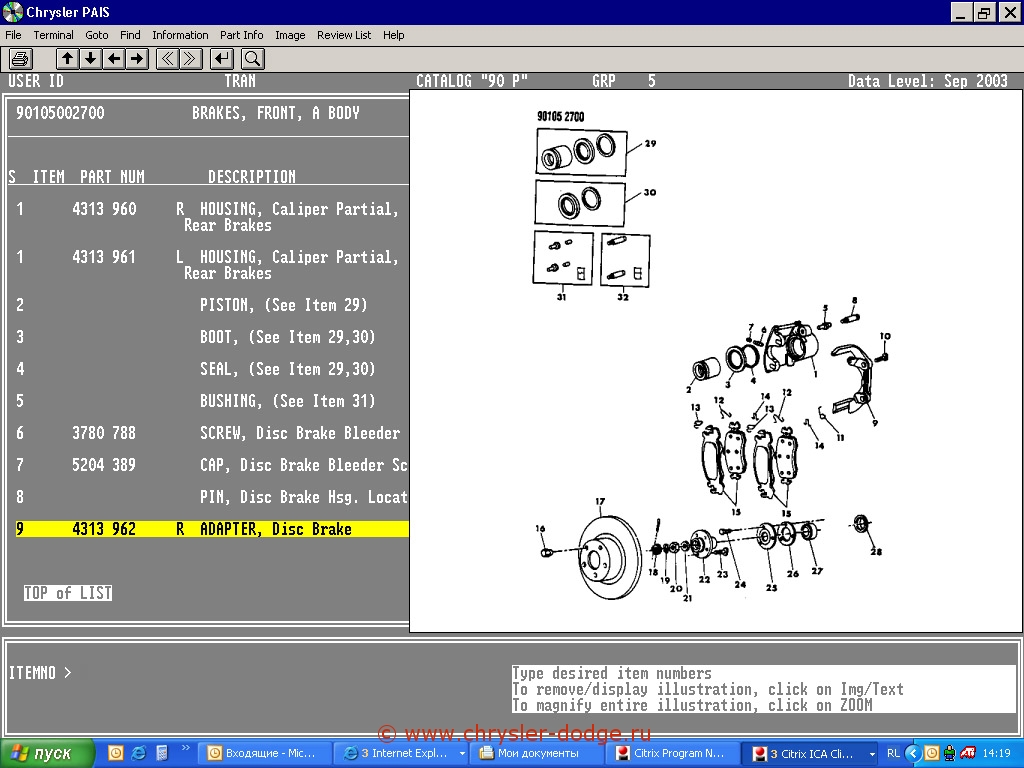Click the right arrow toolbar button

pyautogui.click(x=136, y=59)
